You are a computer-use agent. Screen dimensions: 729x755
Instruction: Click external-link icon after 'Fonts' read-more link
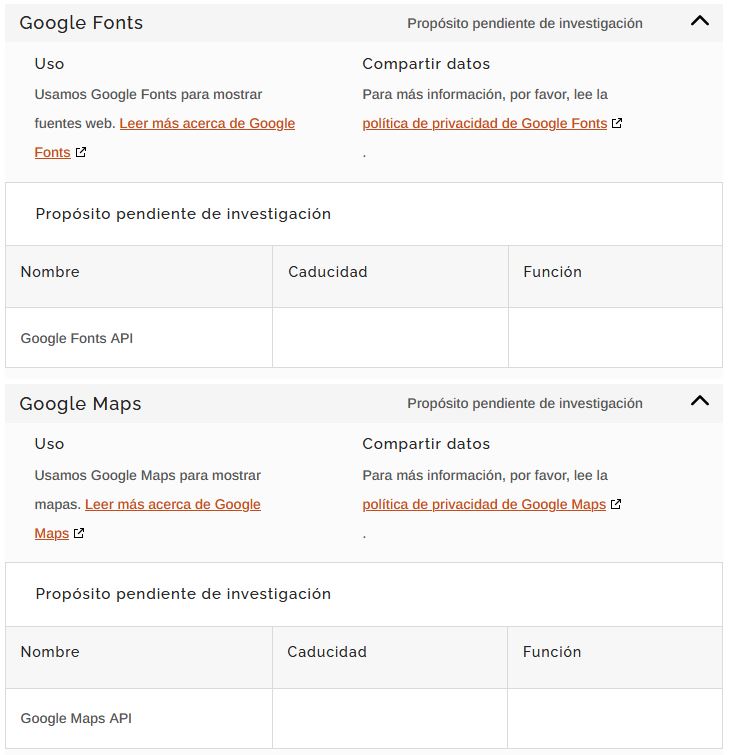[x=81, y=153]
